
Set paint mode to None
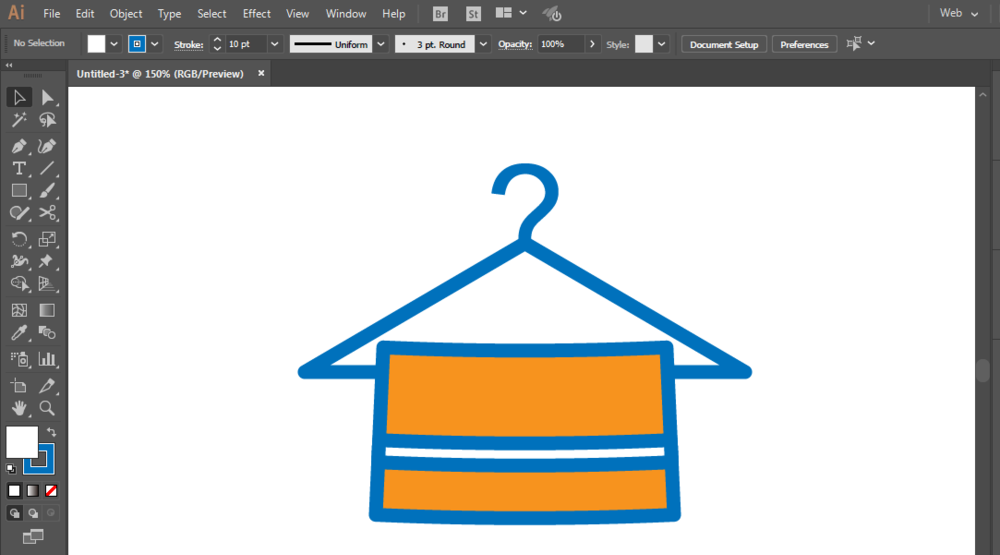point(51,491)
